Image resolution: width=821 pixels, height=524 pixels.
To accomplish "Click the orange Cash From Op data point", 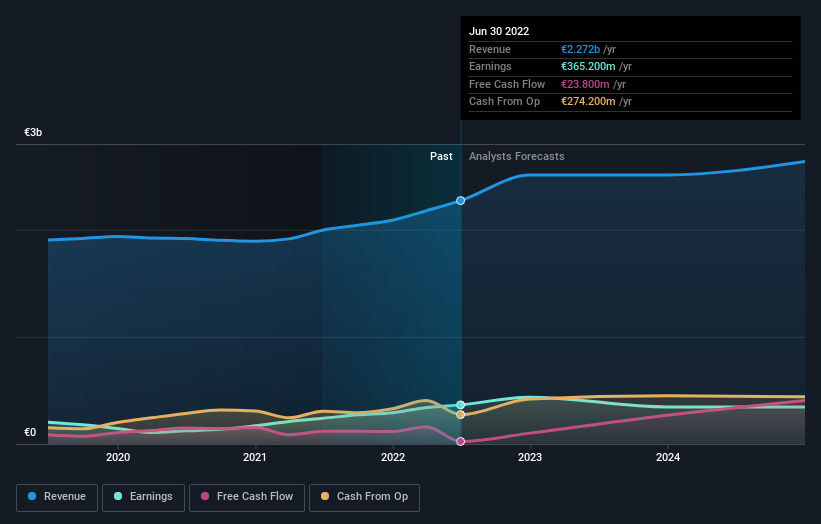I will coord(460,415).
